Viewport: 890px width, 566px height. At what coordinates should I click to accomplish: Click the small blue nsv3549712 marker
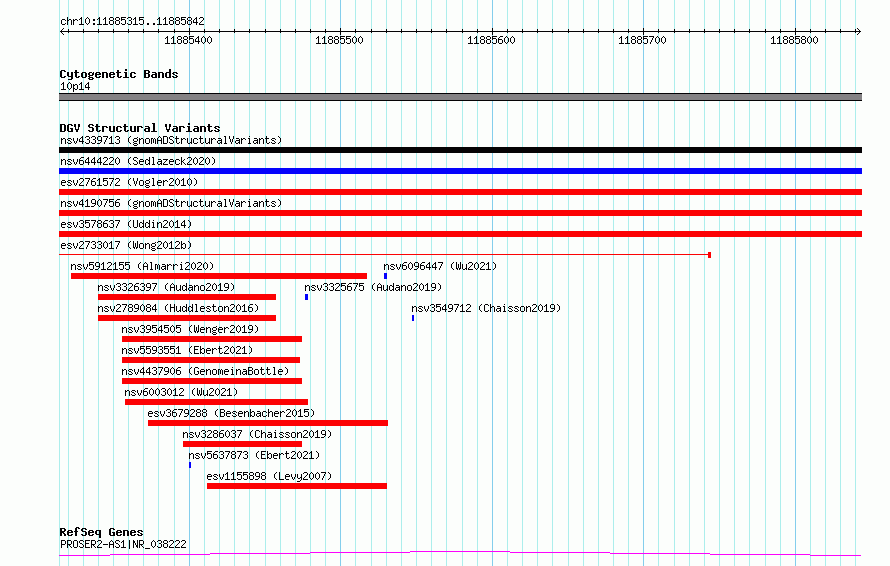tap(413, 318)
